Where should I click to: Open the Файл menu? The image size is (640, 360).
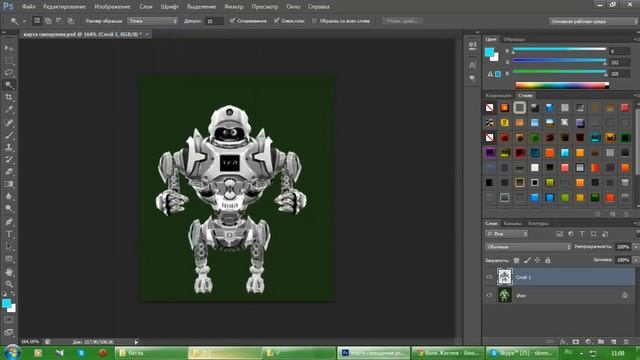29,7
